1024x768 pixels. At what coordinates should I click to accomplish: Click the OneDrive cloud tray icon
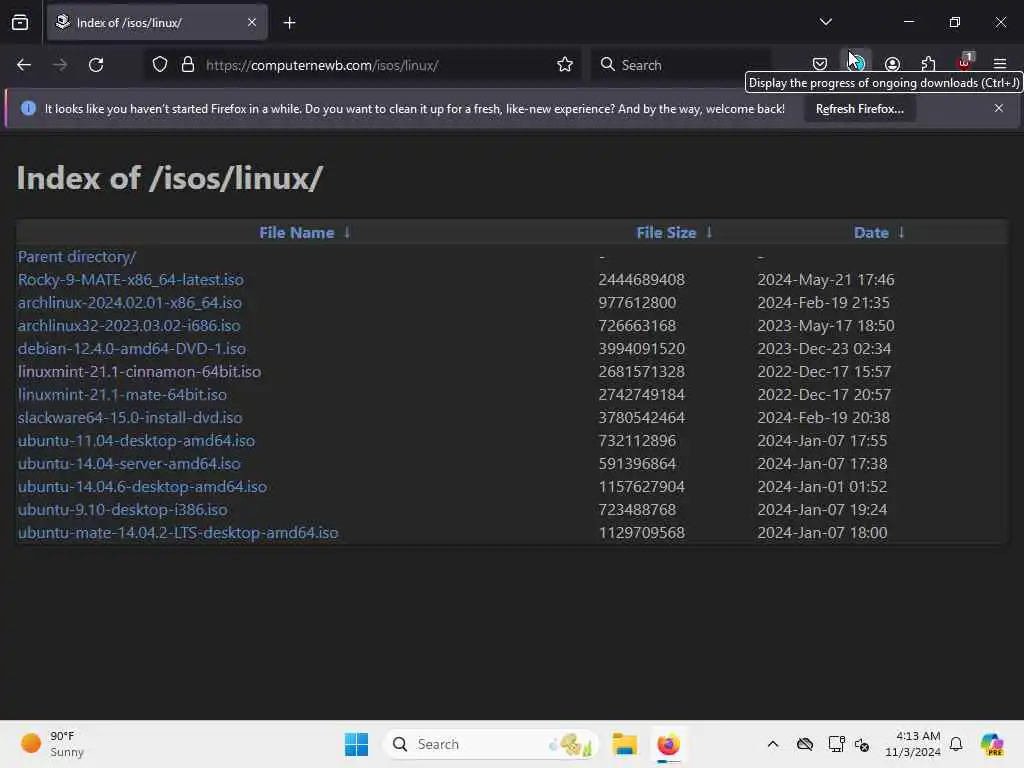805,744
